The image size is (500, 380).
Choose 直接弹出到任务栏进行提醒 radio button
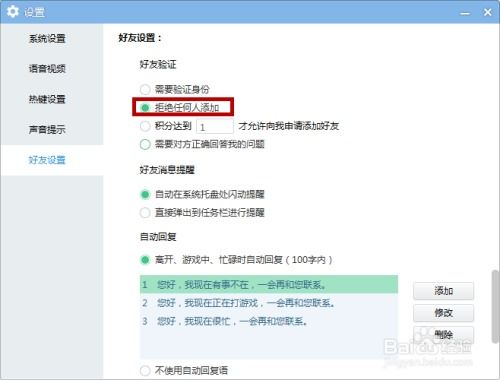(x=145, y=213)
